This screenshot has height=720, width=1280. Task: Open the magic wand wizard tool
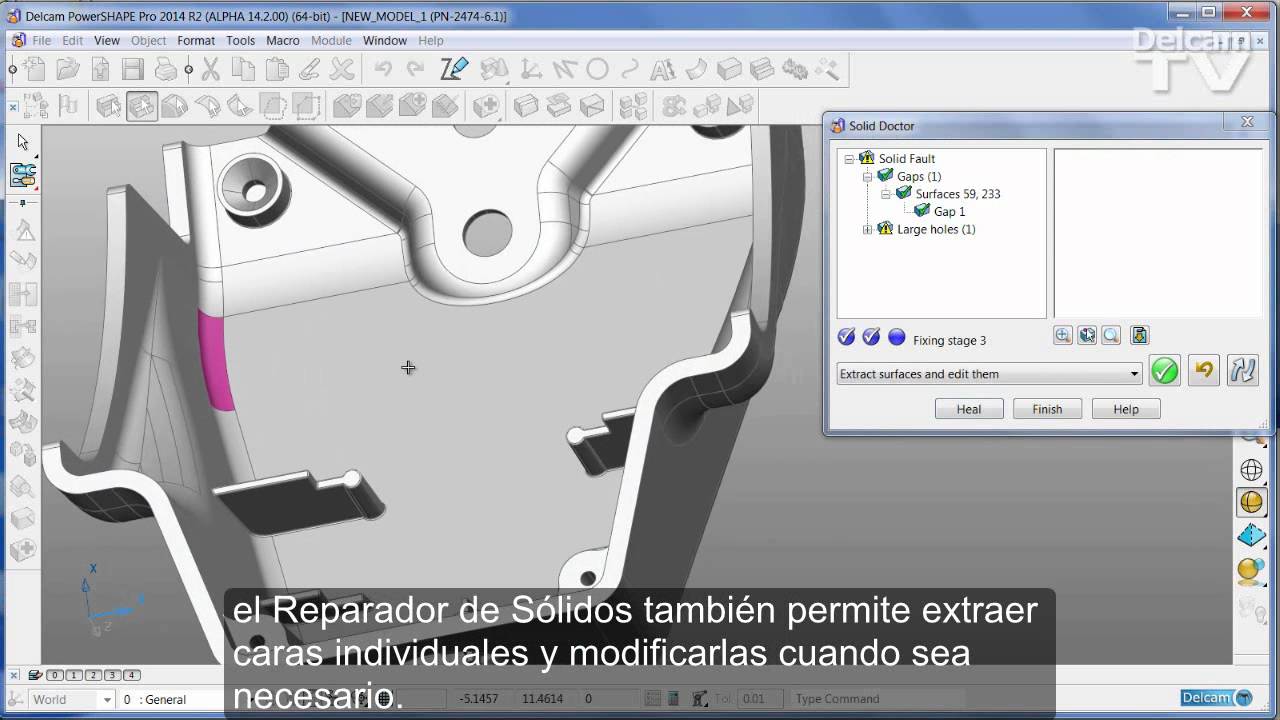pos(828,69)
